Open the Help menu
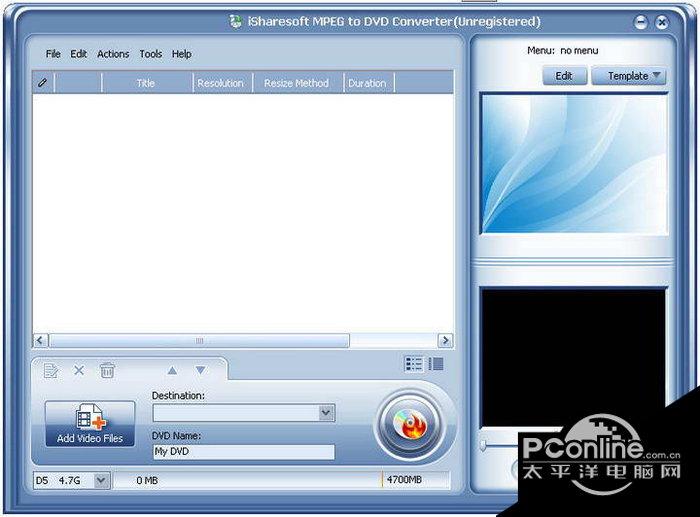 tap(181, 54)
